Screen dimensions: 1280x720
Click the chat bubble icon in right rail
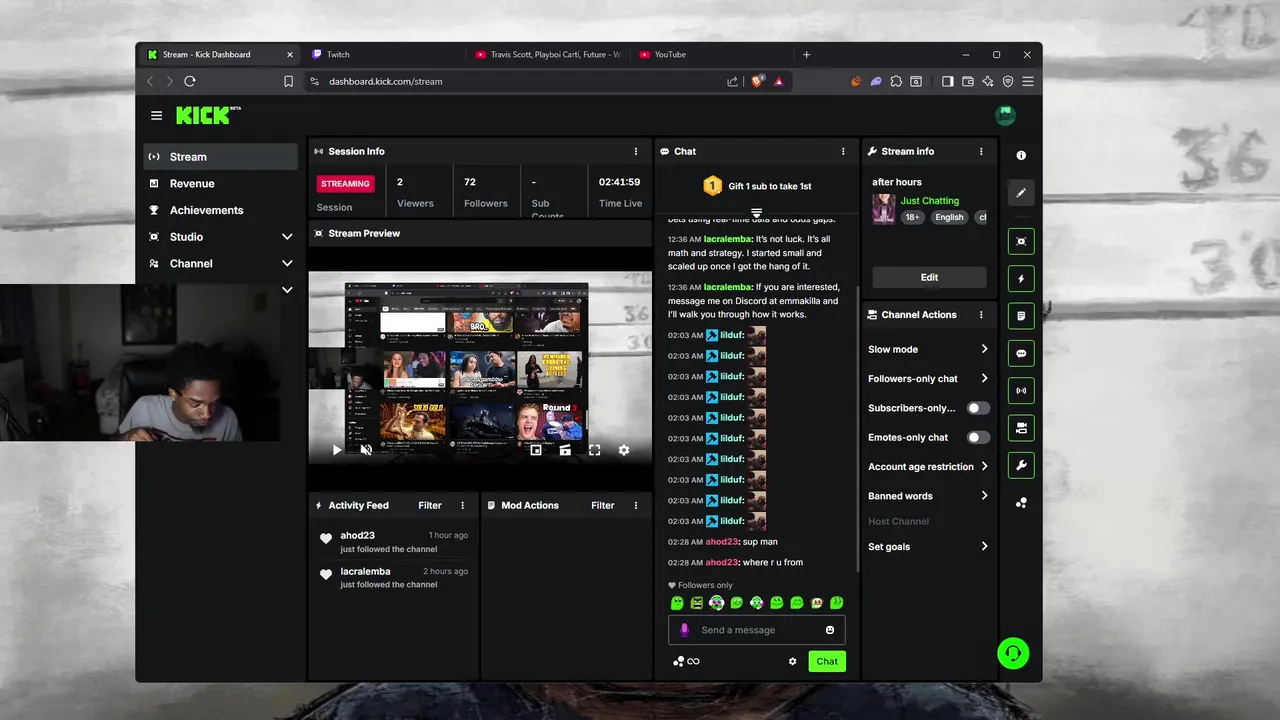pos(1021,353)
